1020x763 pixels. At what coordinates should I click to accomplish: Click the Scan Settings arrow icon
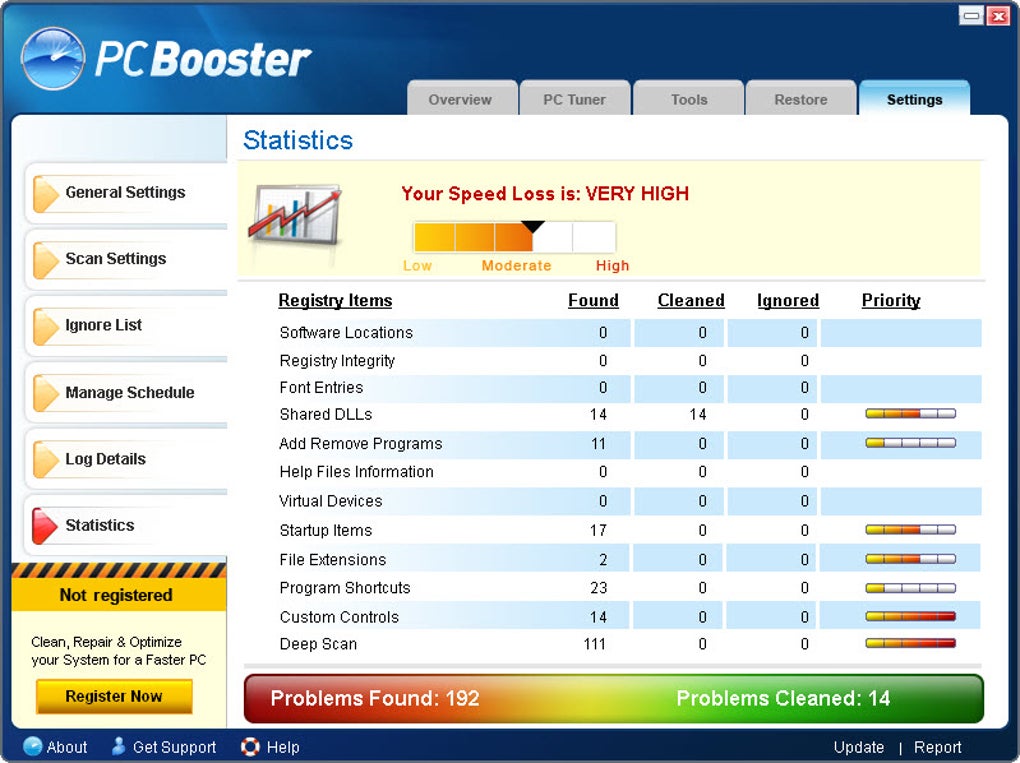46,260
